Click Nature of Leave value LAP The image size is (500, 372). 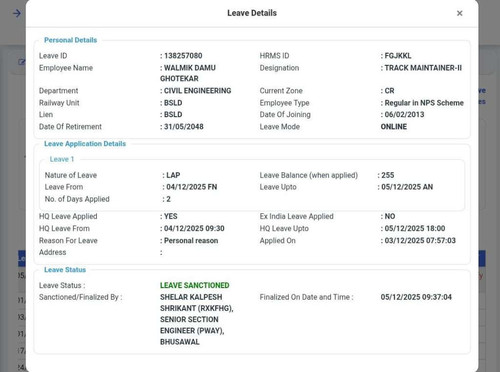pyautogui.click(x=173, y=175)
